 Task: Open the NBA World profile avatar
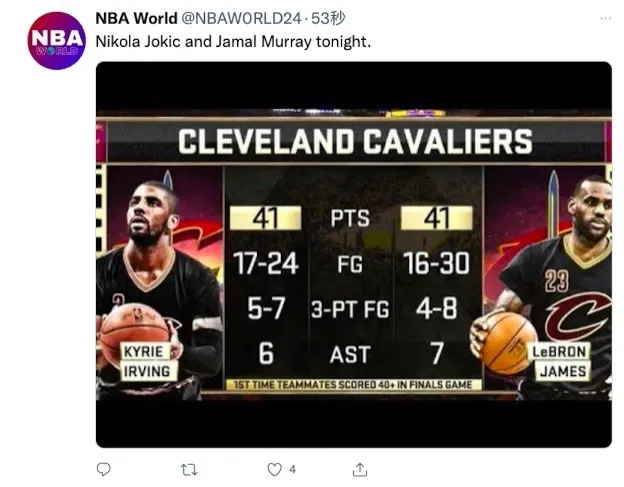pos(56,40)
